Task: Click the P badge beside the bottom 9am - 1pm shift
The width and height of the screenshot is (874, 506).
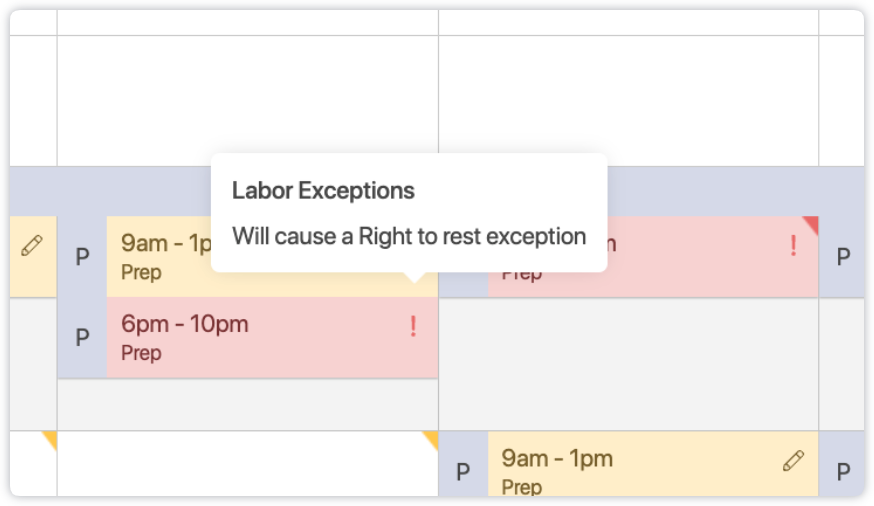Action: [x=463, y=472]
